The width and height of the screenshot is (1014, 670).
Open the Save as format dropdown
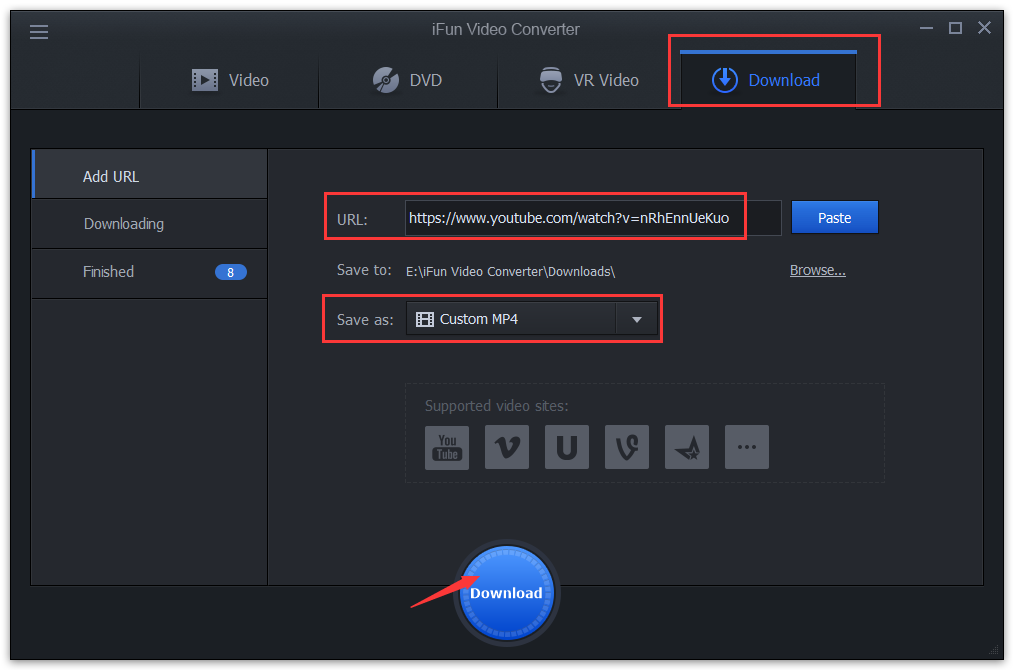pyautogui.click(x=531, y=319)
